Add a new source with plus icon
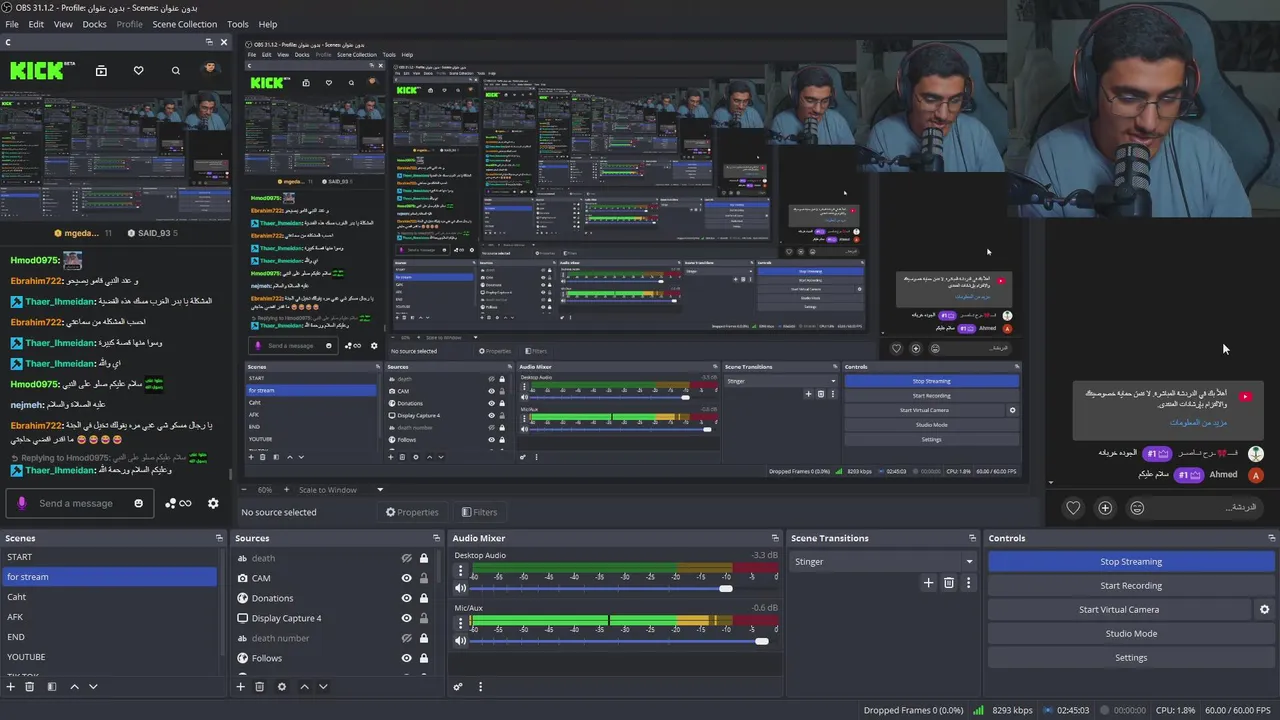This screenshot has width=1280, height=720. point(240,686)
